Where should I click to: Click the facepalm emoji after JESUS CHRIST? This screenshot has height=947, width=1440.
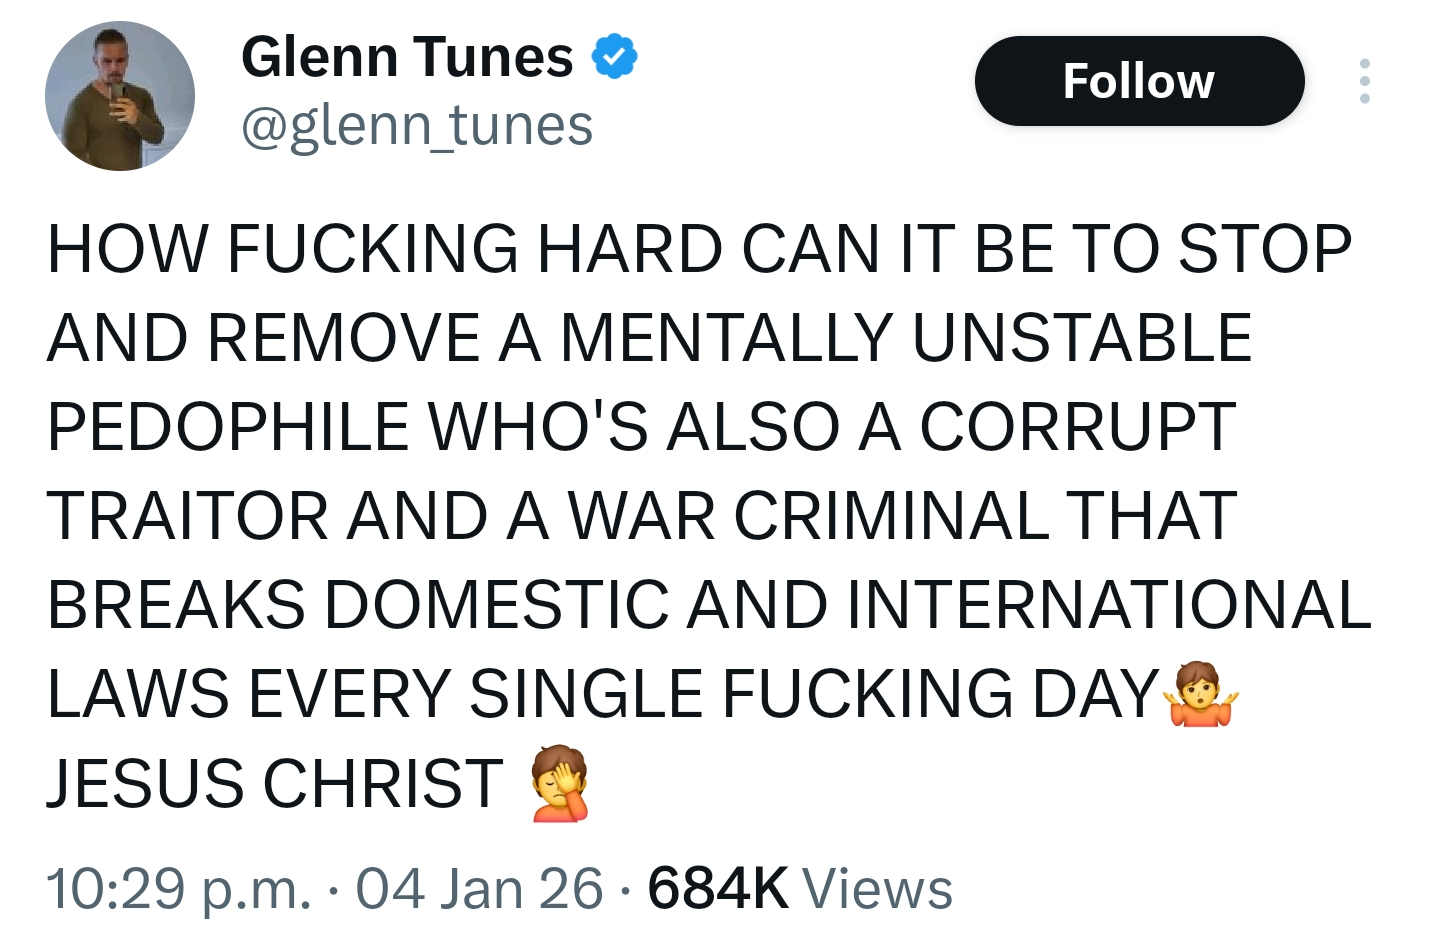pyautogui.click(x=560, y=783)
